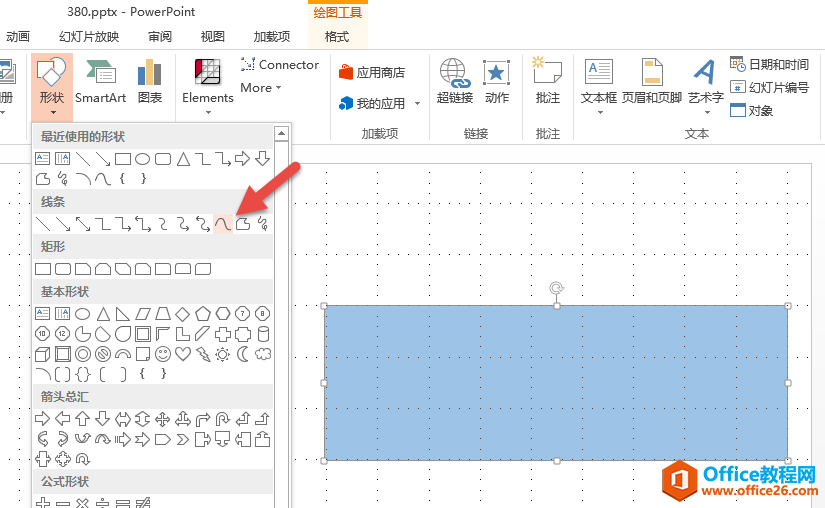Switch to the 格式 ribbon tab
The image size is (825, 508).
[337, 37]
